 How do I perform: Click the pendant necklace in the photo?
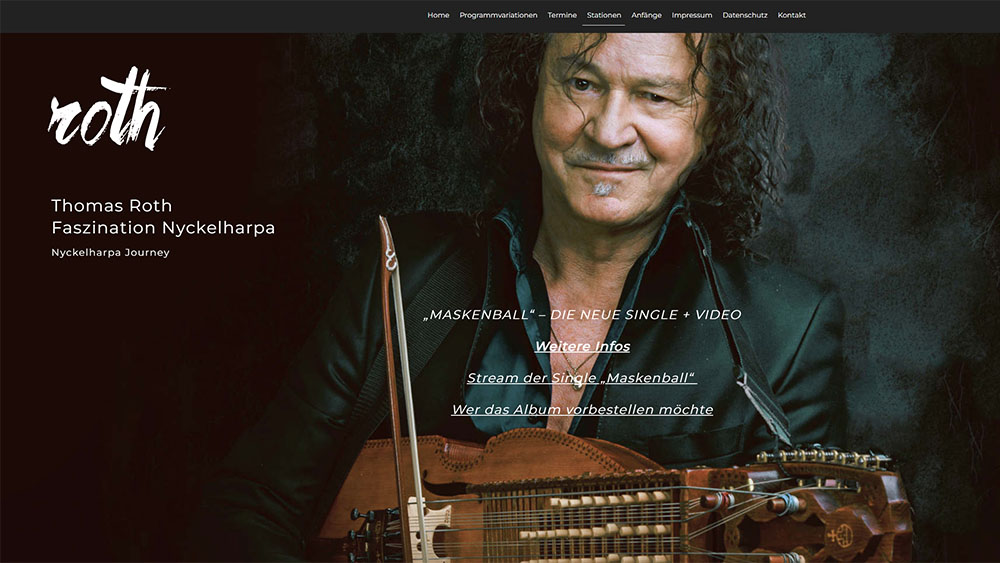coord(575,381)
